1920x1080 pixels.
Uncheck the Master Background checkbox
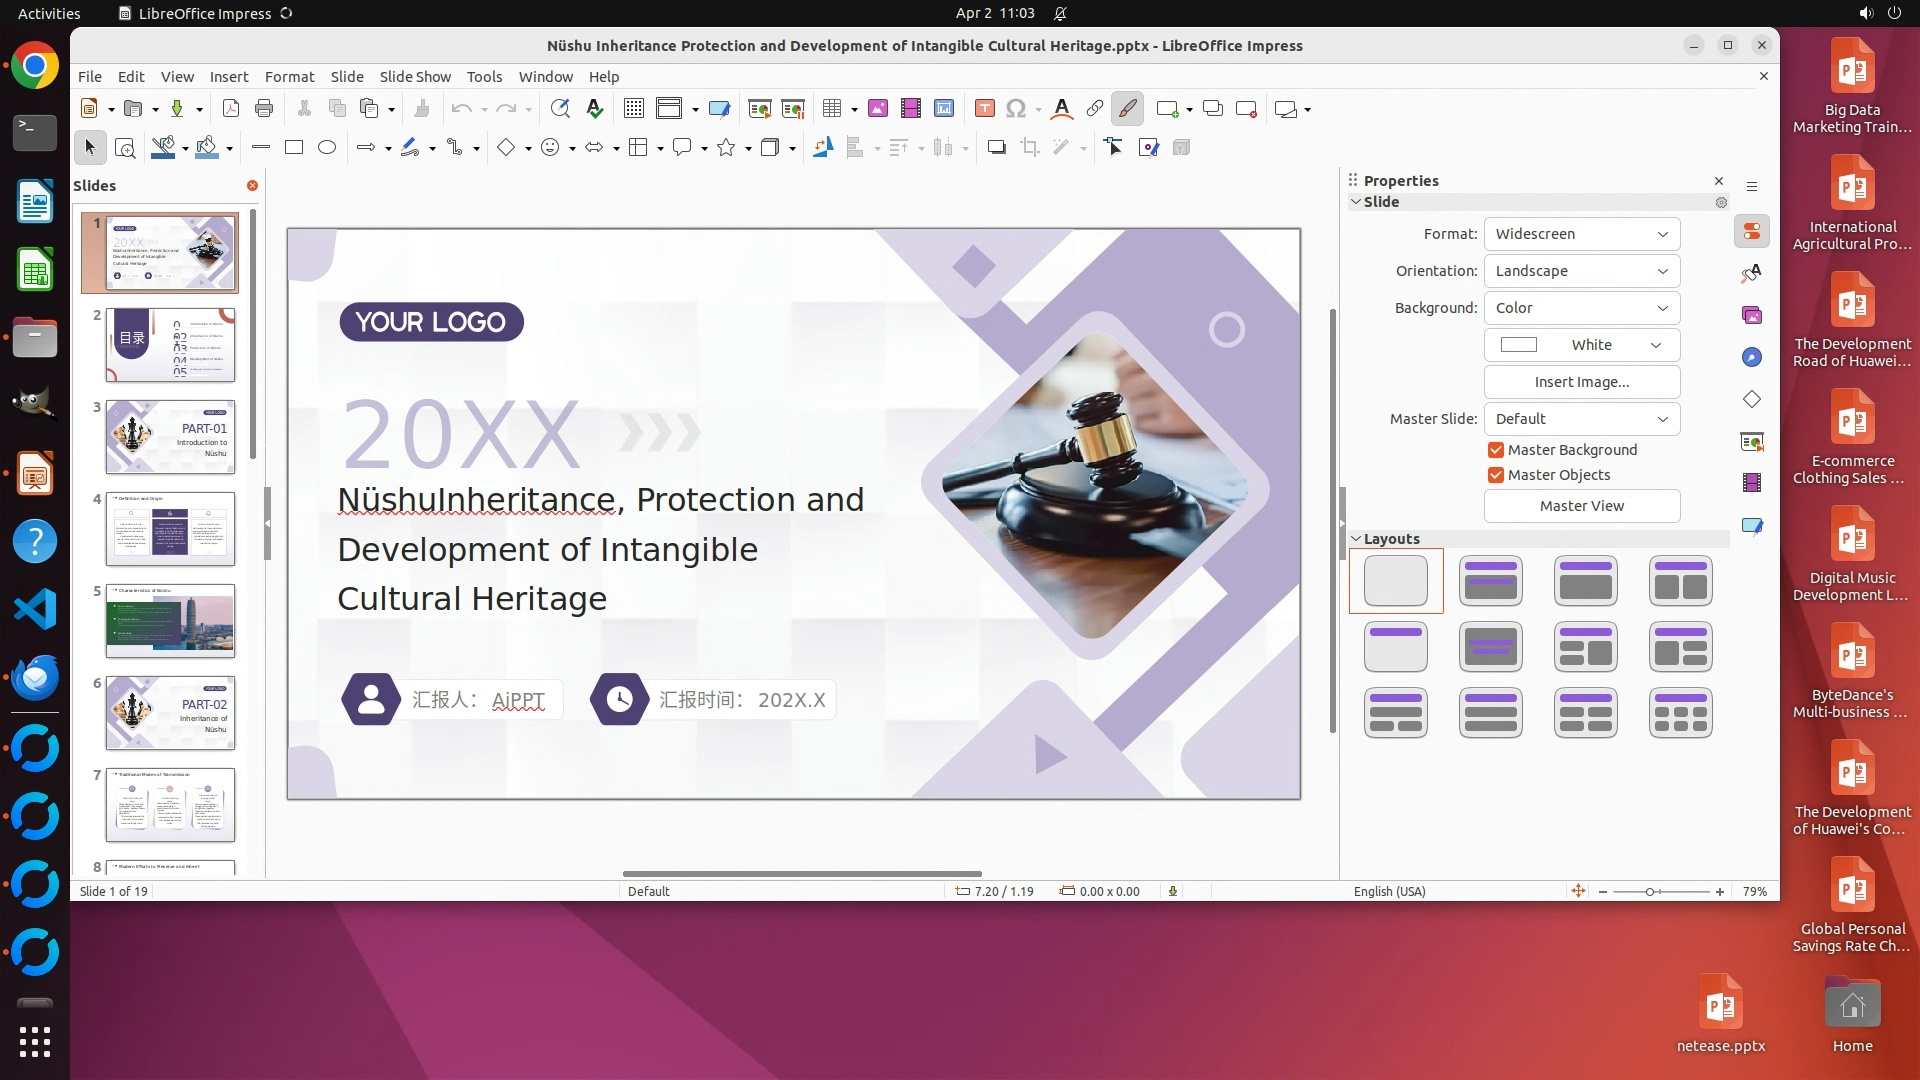click(x=1496, y=450)
